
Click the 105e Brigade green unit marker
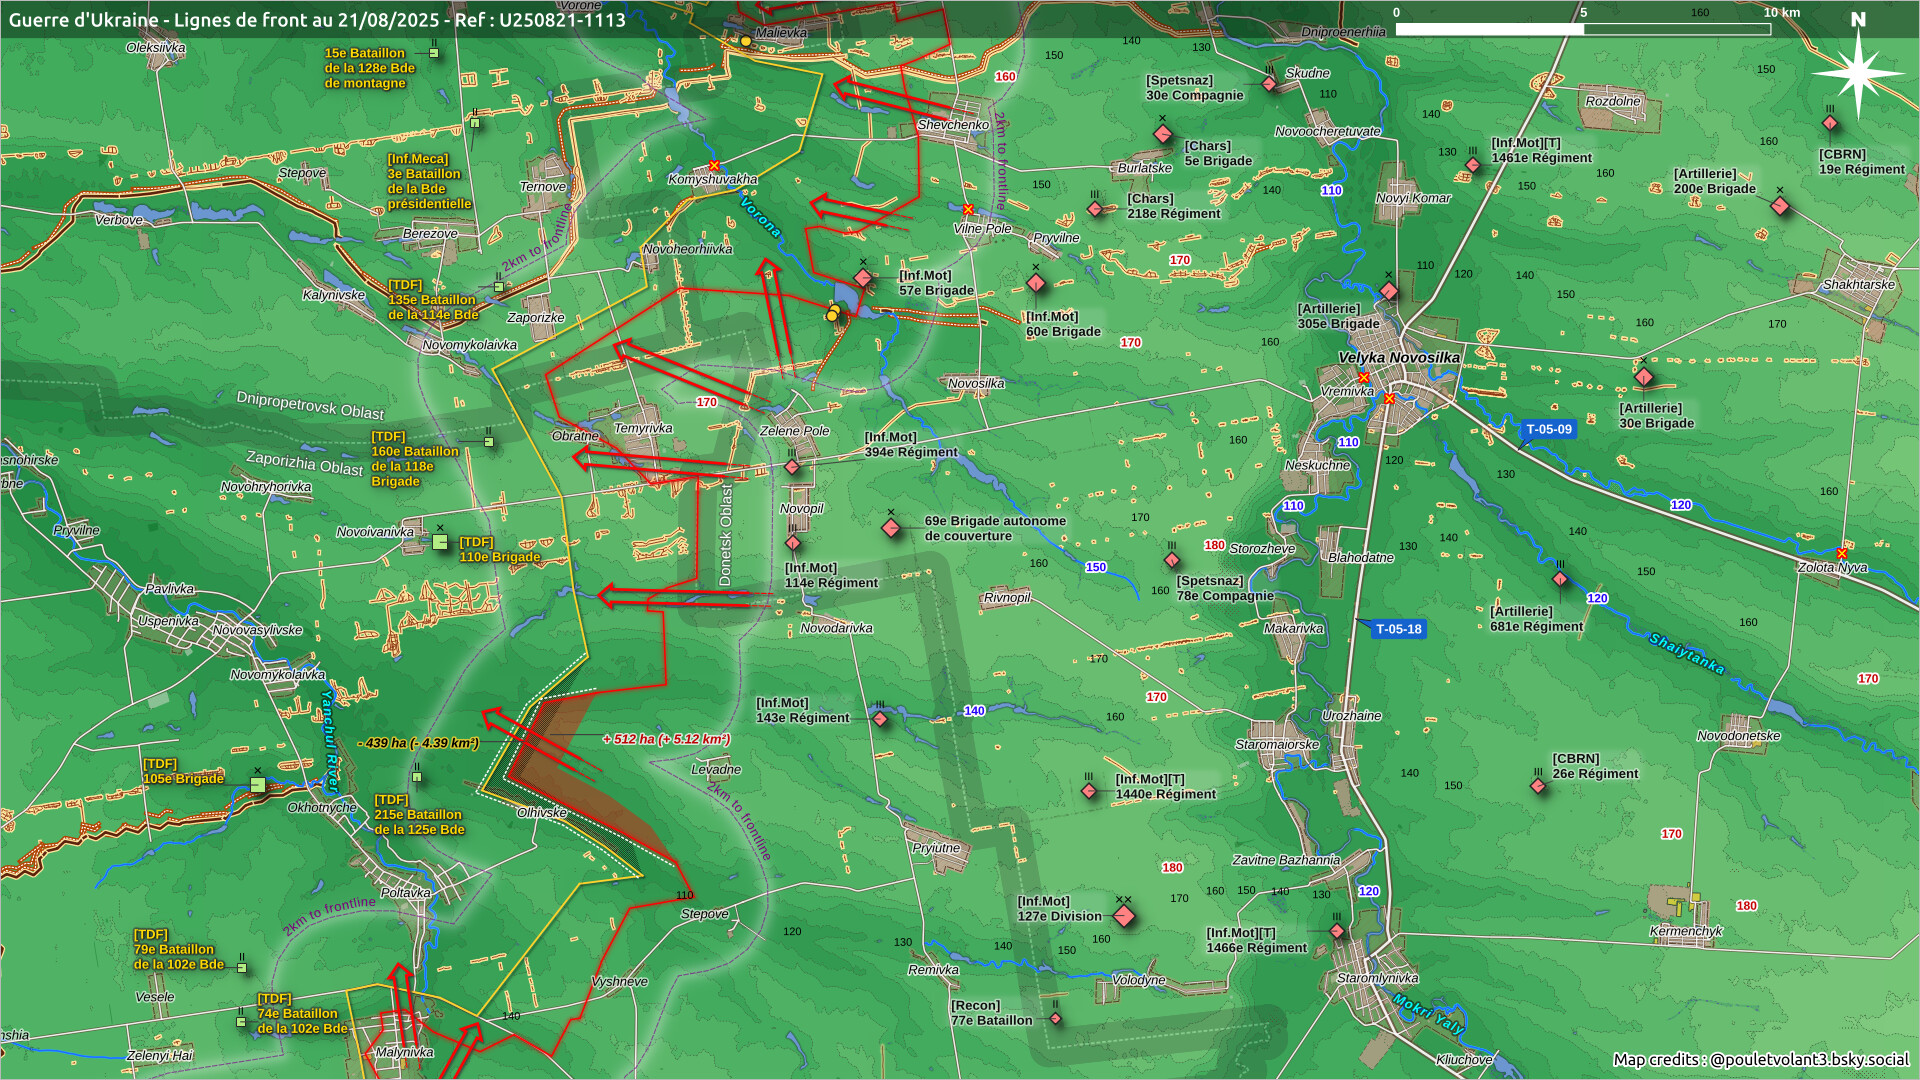(x=258, y=785)
